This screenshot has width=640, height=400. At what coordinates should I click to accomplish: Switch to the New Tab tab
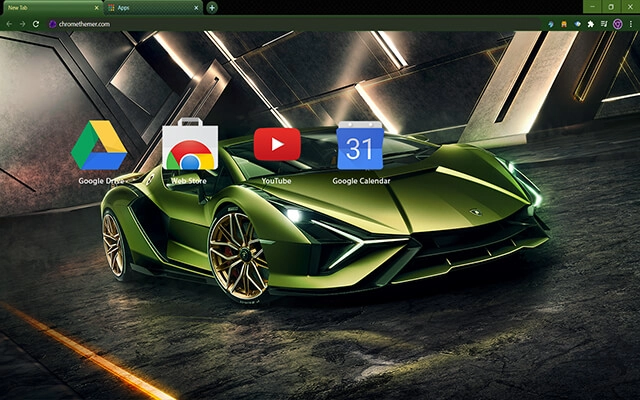[x=51, y=8]
